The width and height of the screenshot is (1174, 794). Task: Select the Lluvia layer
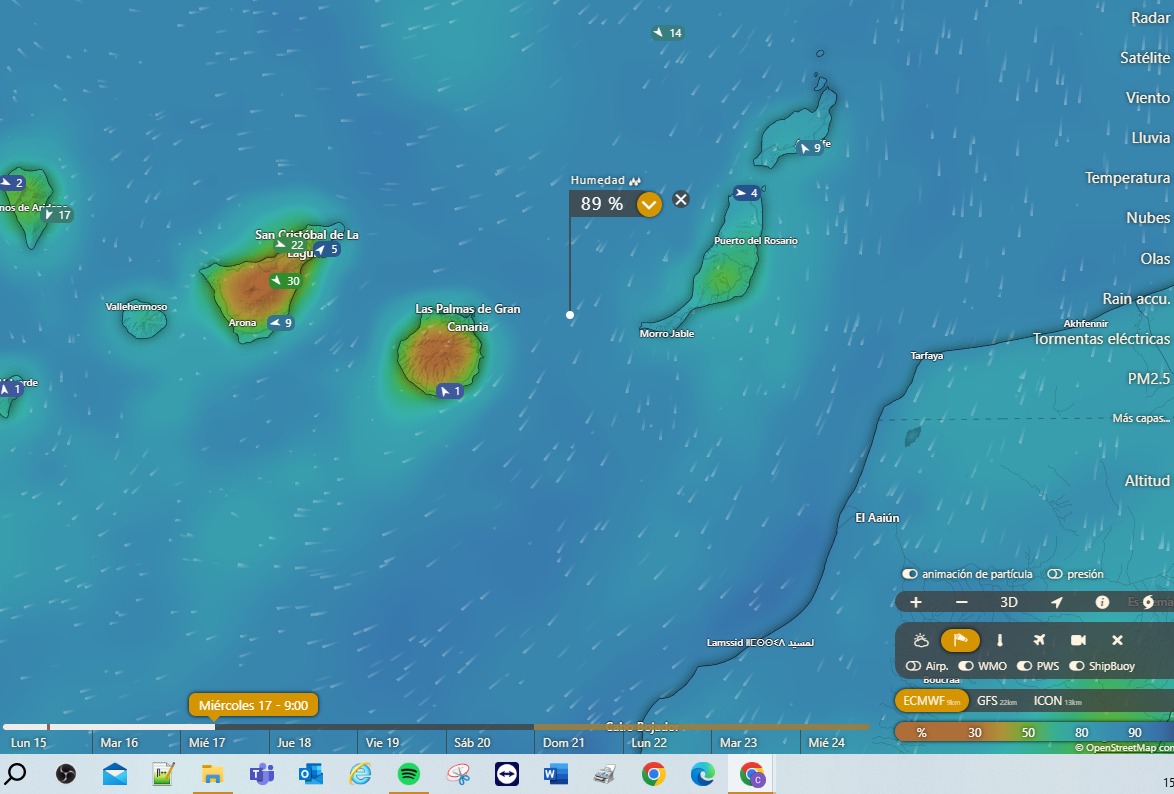[x=1151, y=138]
